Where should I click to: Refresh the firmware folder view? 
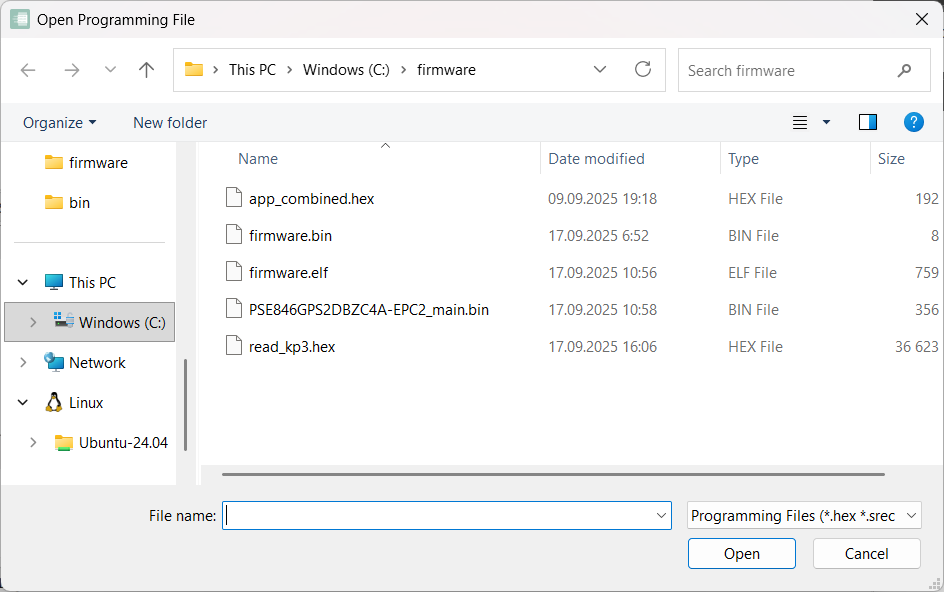point(643,70)
